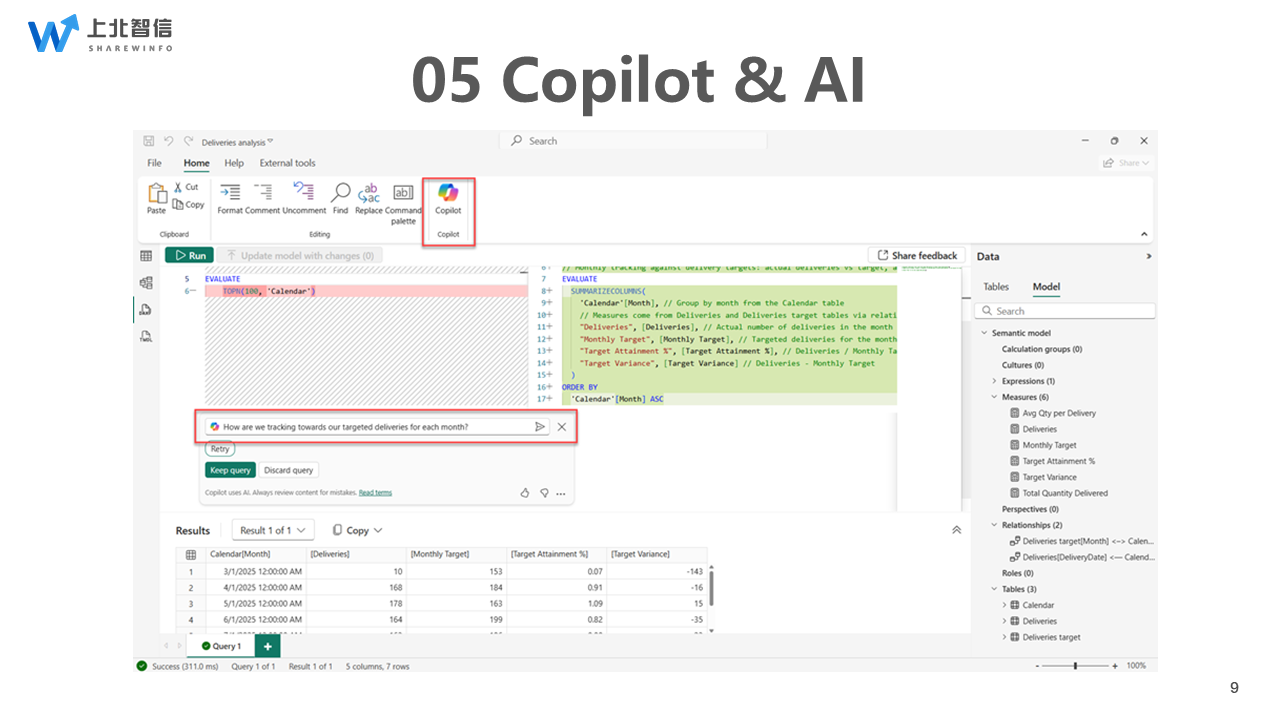1280x720 pixels.
Task: Collapse the Data pane arrow
Action: click(1148, 256)
